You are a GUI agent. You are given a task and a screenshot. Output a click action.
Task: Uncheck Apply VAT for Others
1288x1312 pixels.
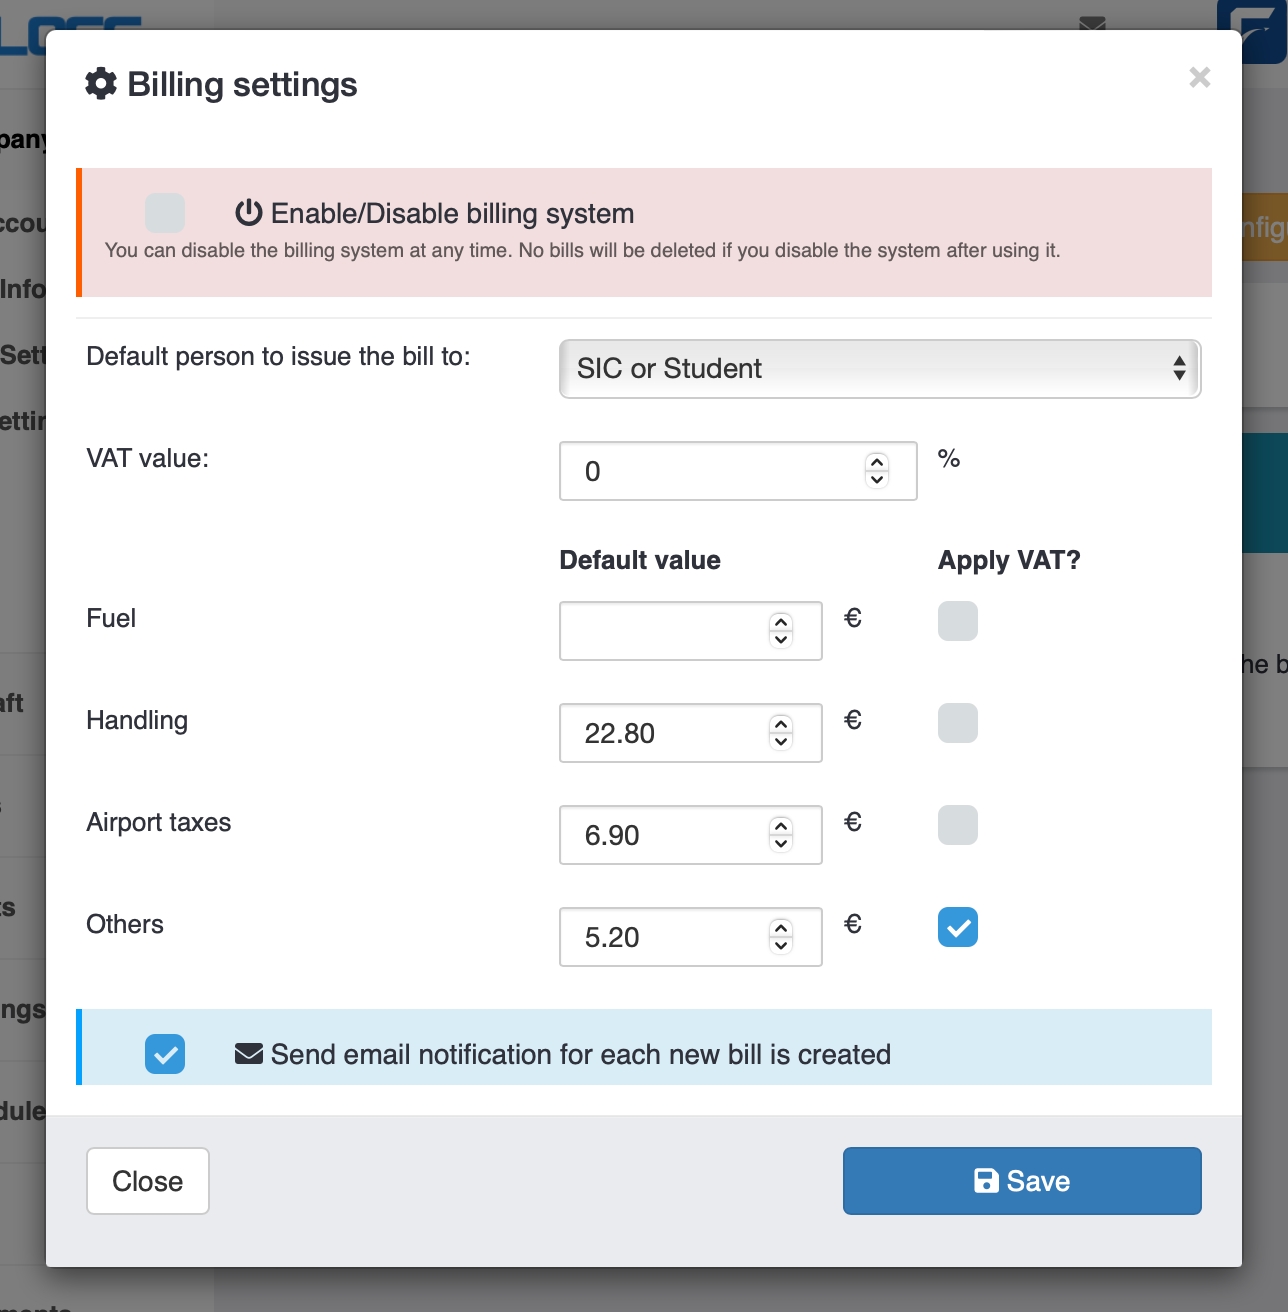tap(957, 927)
